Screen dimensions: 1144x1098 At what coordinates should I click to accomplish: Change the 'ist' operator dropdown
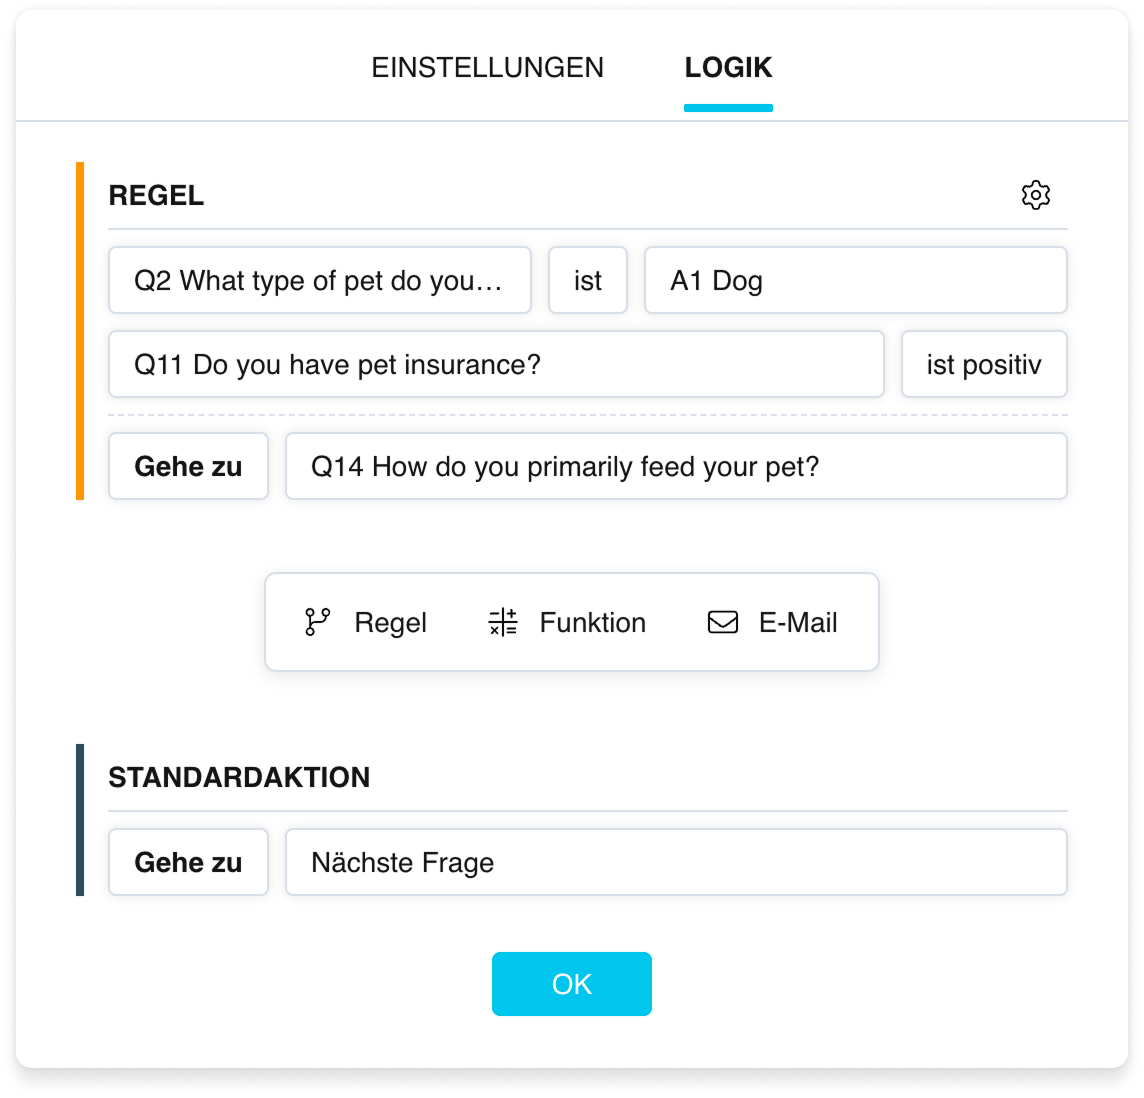click(587, 280)
